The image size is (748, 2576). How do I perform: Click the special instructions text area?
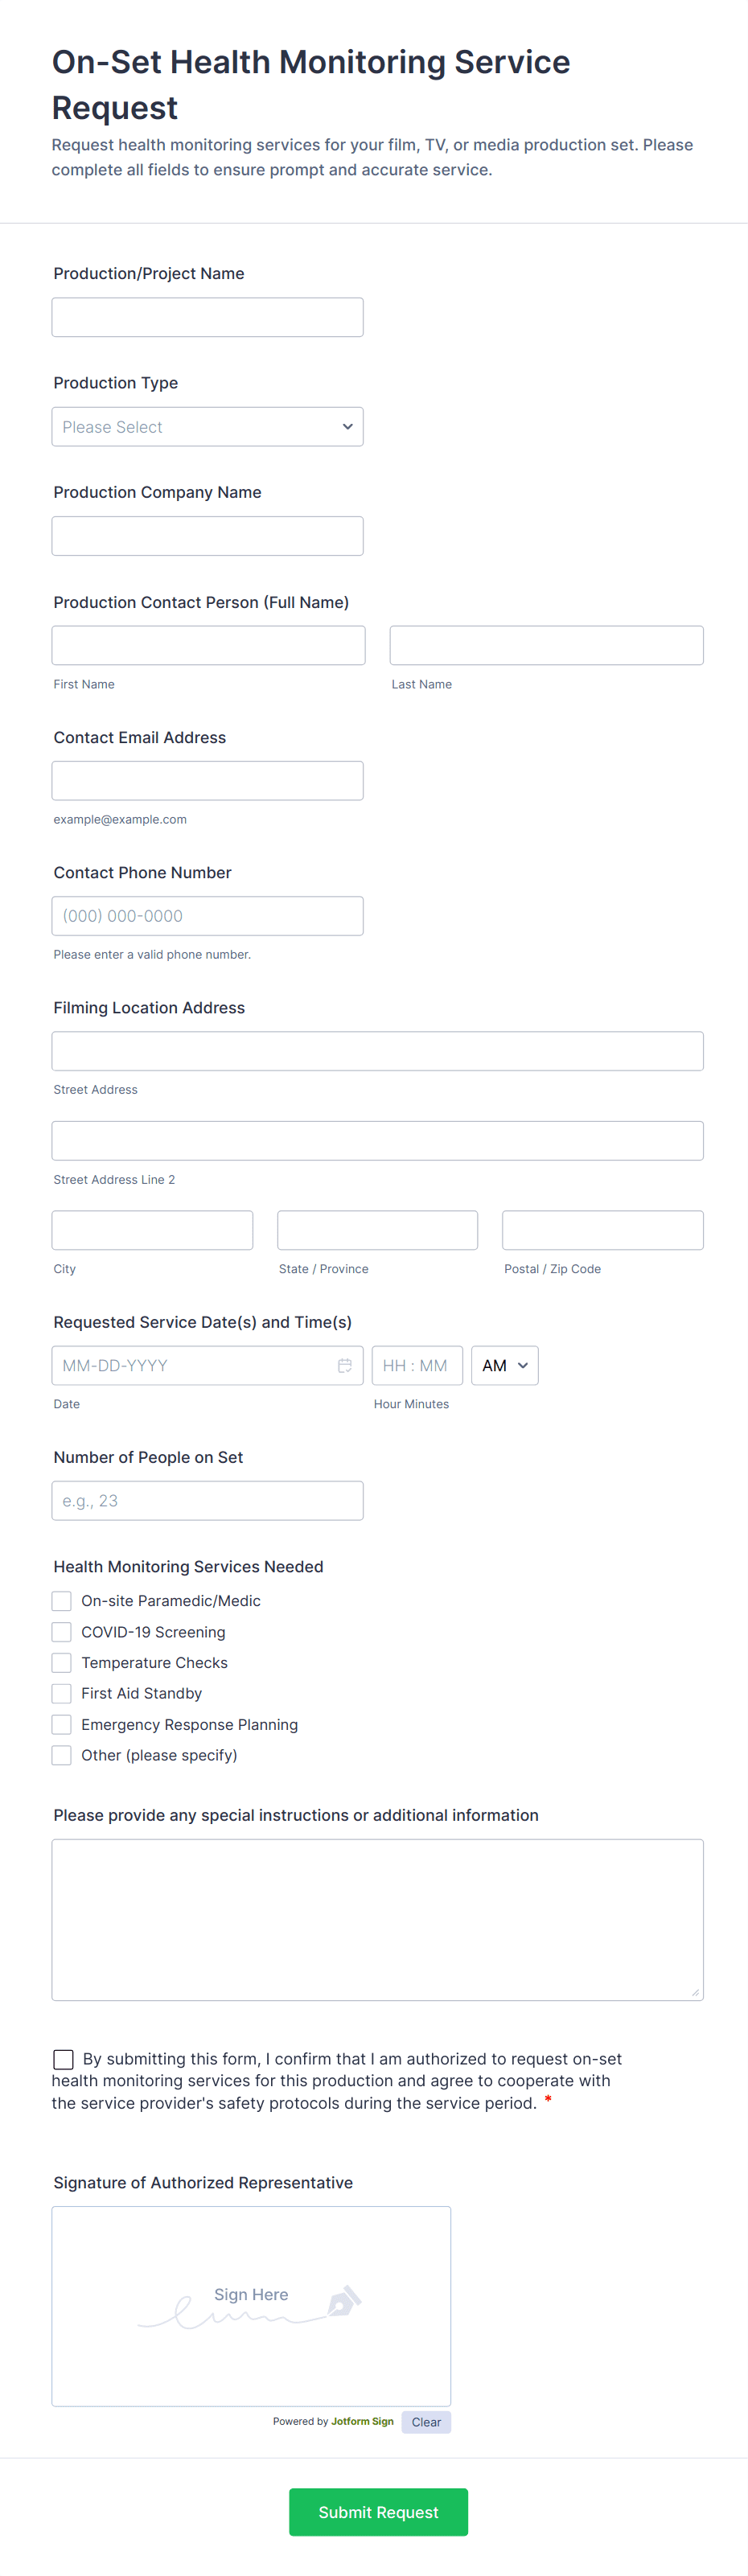(377, 1920)
